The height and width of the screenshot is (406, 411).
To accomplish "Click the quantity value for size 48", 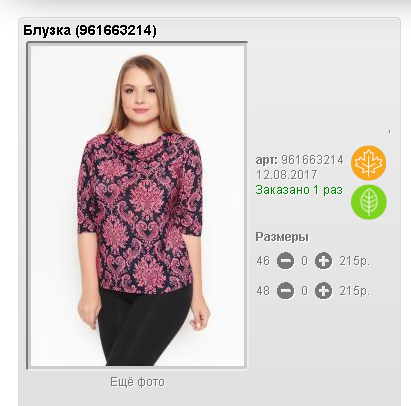I will tap(304, 291).
